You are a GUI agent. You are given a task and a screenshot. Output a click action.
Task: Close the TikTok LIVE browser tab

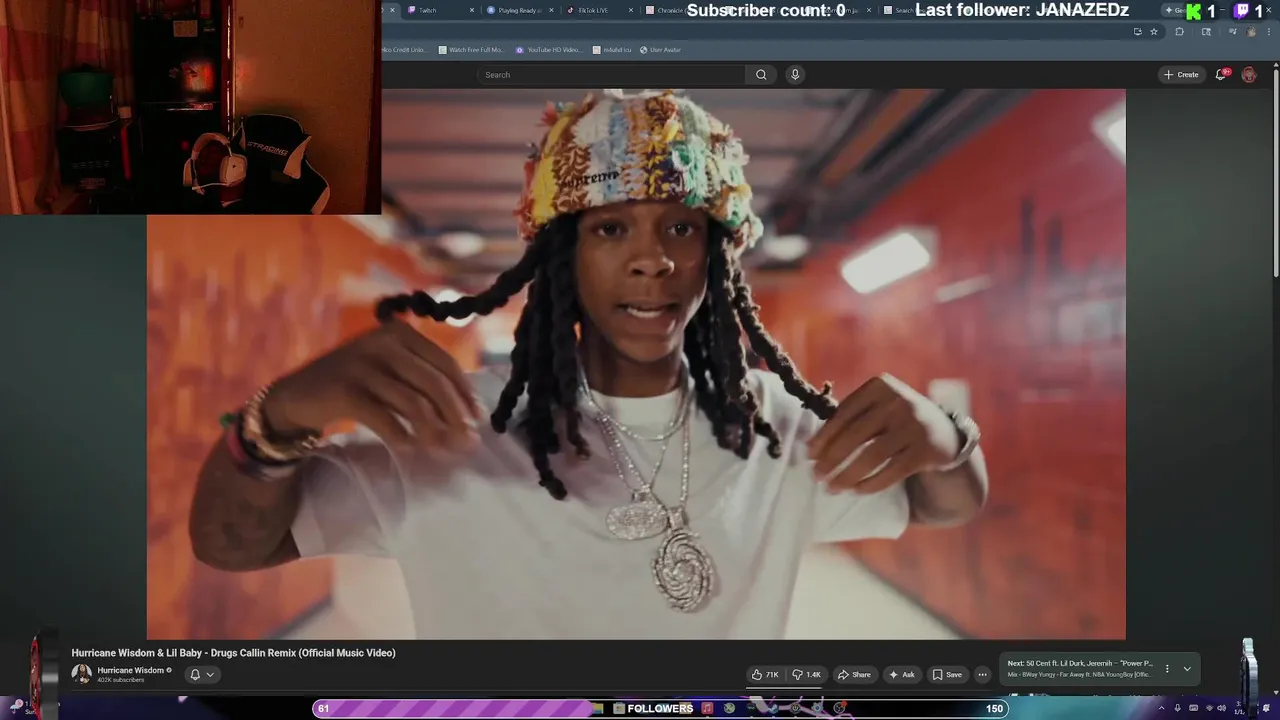(631, 10)
